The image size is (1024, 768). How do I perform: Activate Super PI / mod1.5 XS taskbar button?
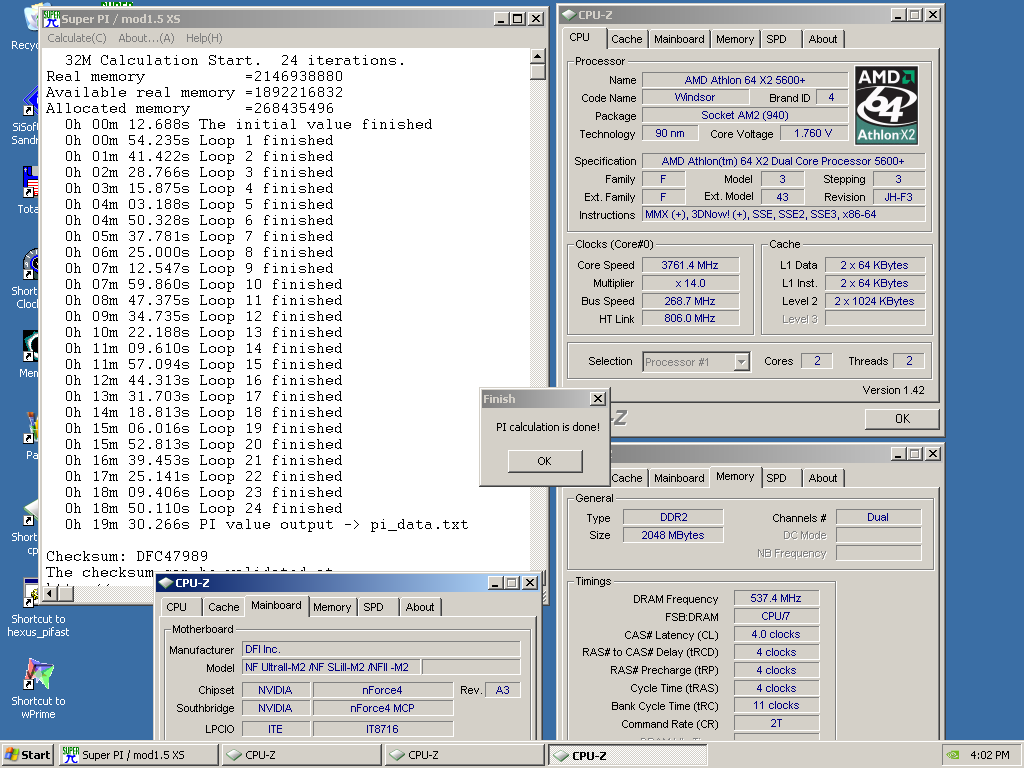(x=138, y=755)
